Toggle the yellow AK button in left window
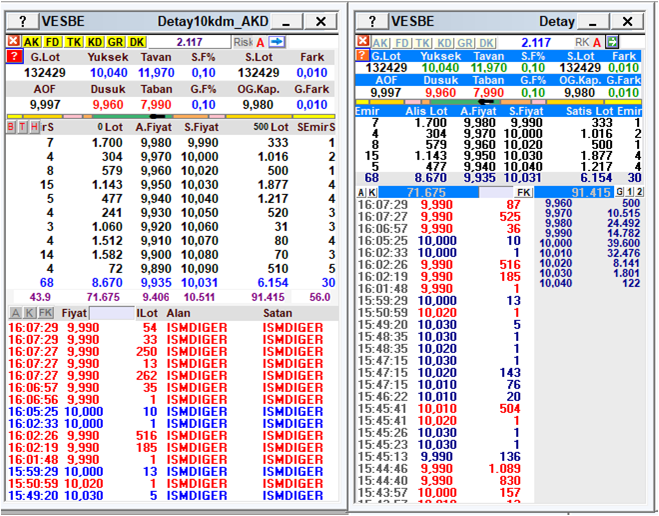 point(32,42)
